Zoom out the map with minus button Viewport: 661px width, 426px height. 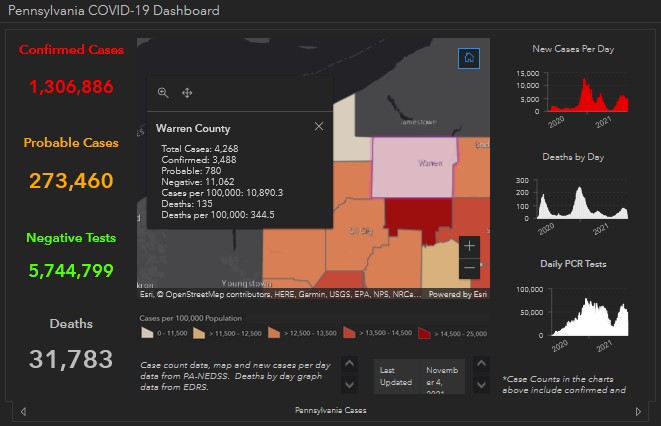tap(470, 268)
